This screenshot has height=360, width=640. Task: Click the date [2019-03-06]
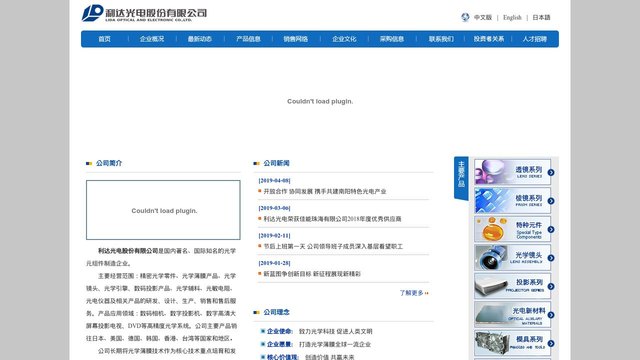[x=274, y=208]
